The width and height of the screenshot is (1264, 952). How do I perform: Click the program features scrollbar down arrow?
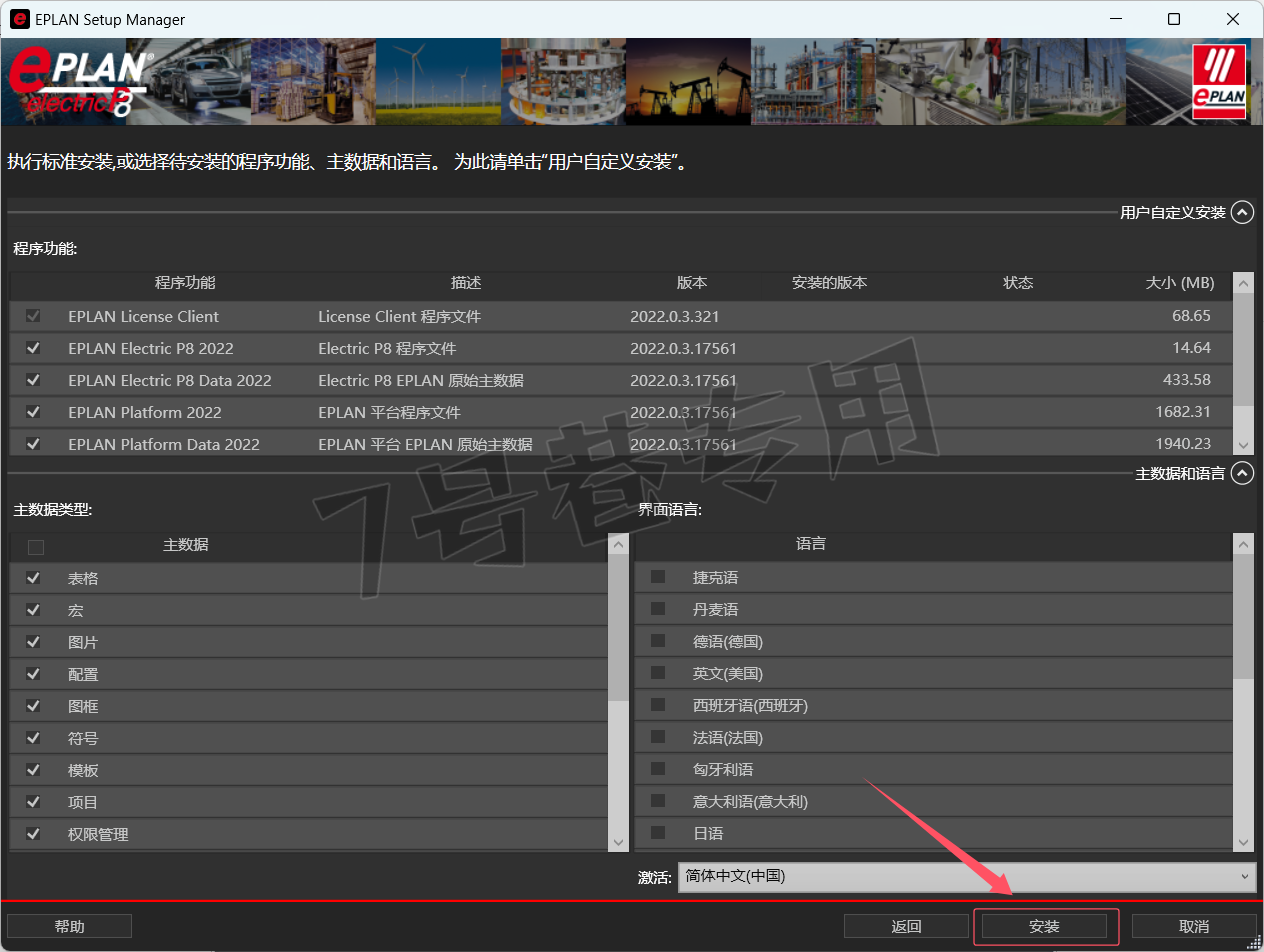click(x=1243, y=445)
